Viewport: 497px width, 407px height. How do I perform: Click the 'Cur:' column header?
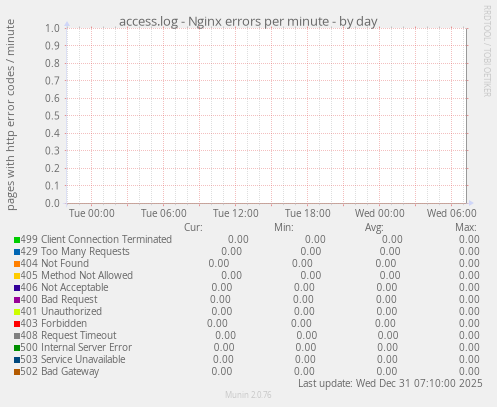193,227
